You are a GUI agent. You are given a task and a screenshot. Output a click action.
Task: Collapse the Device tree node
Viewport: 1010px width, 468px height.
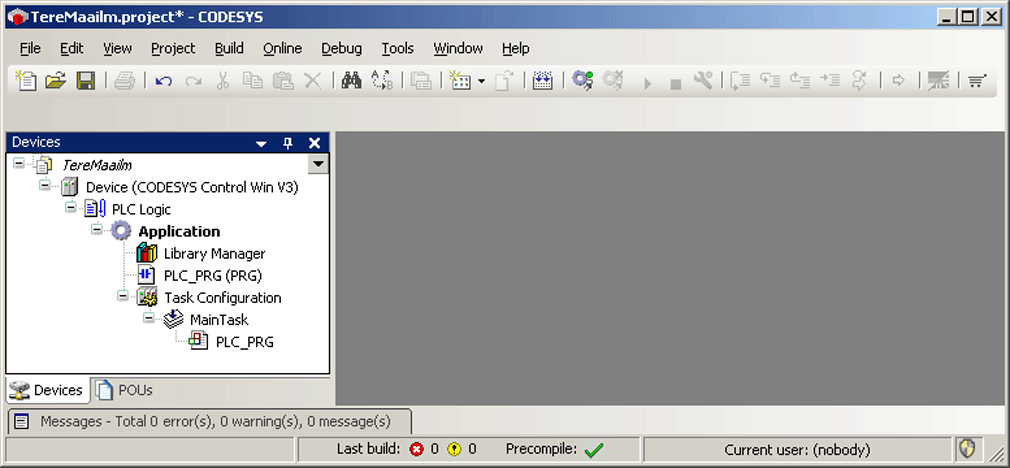pyautogui.click(x=44, y=185)
